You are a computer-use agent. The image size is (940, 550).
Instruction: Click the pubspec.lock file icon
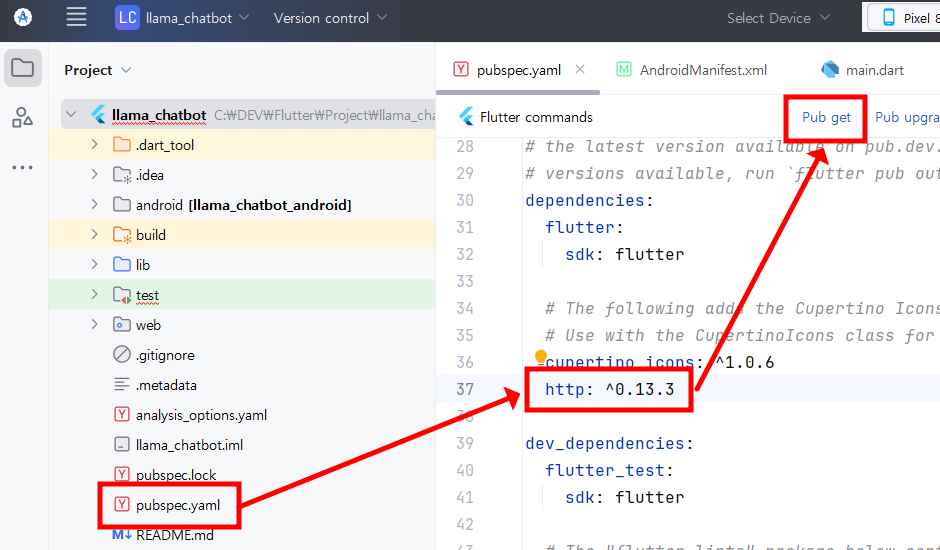(122, 474)
